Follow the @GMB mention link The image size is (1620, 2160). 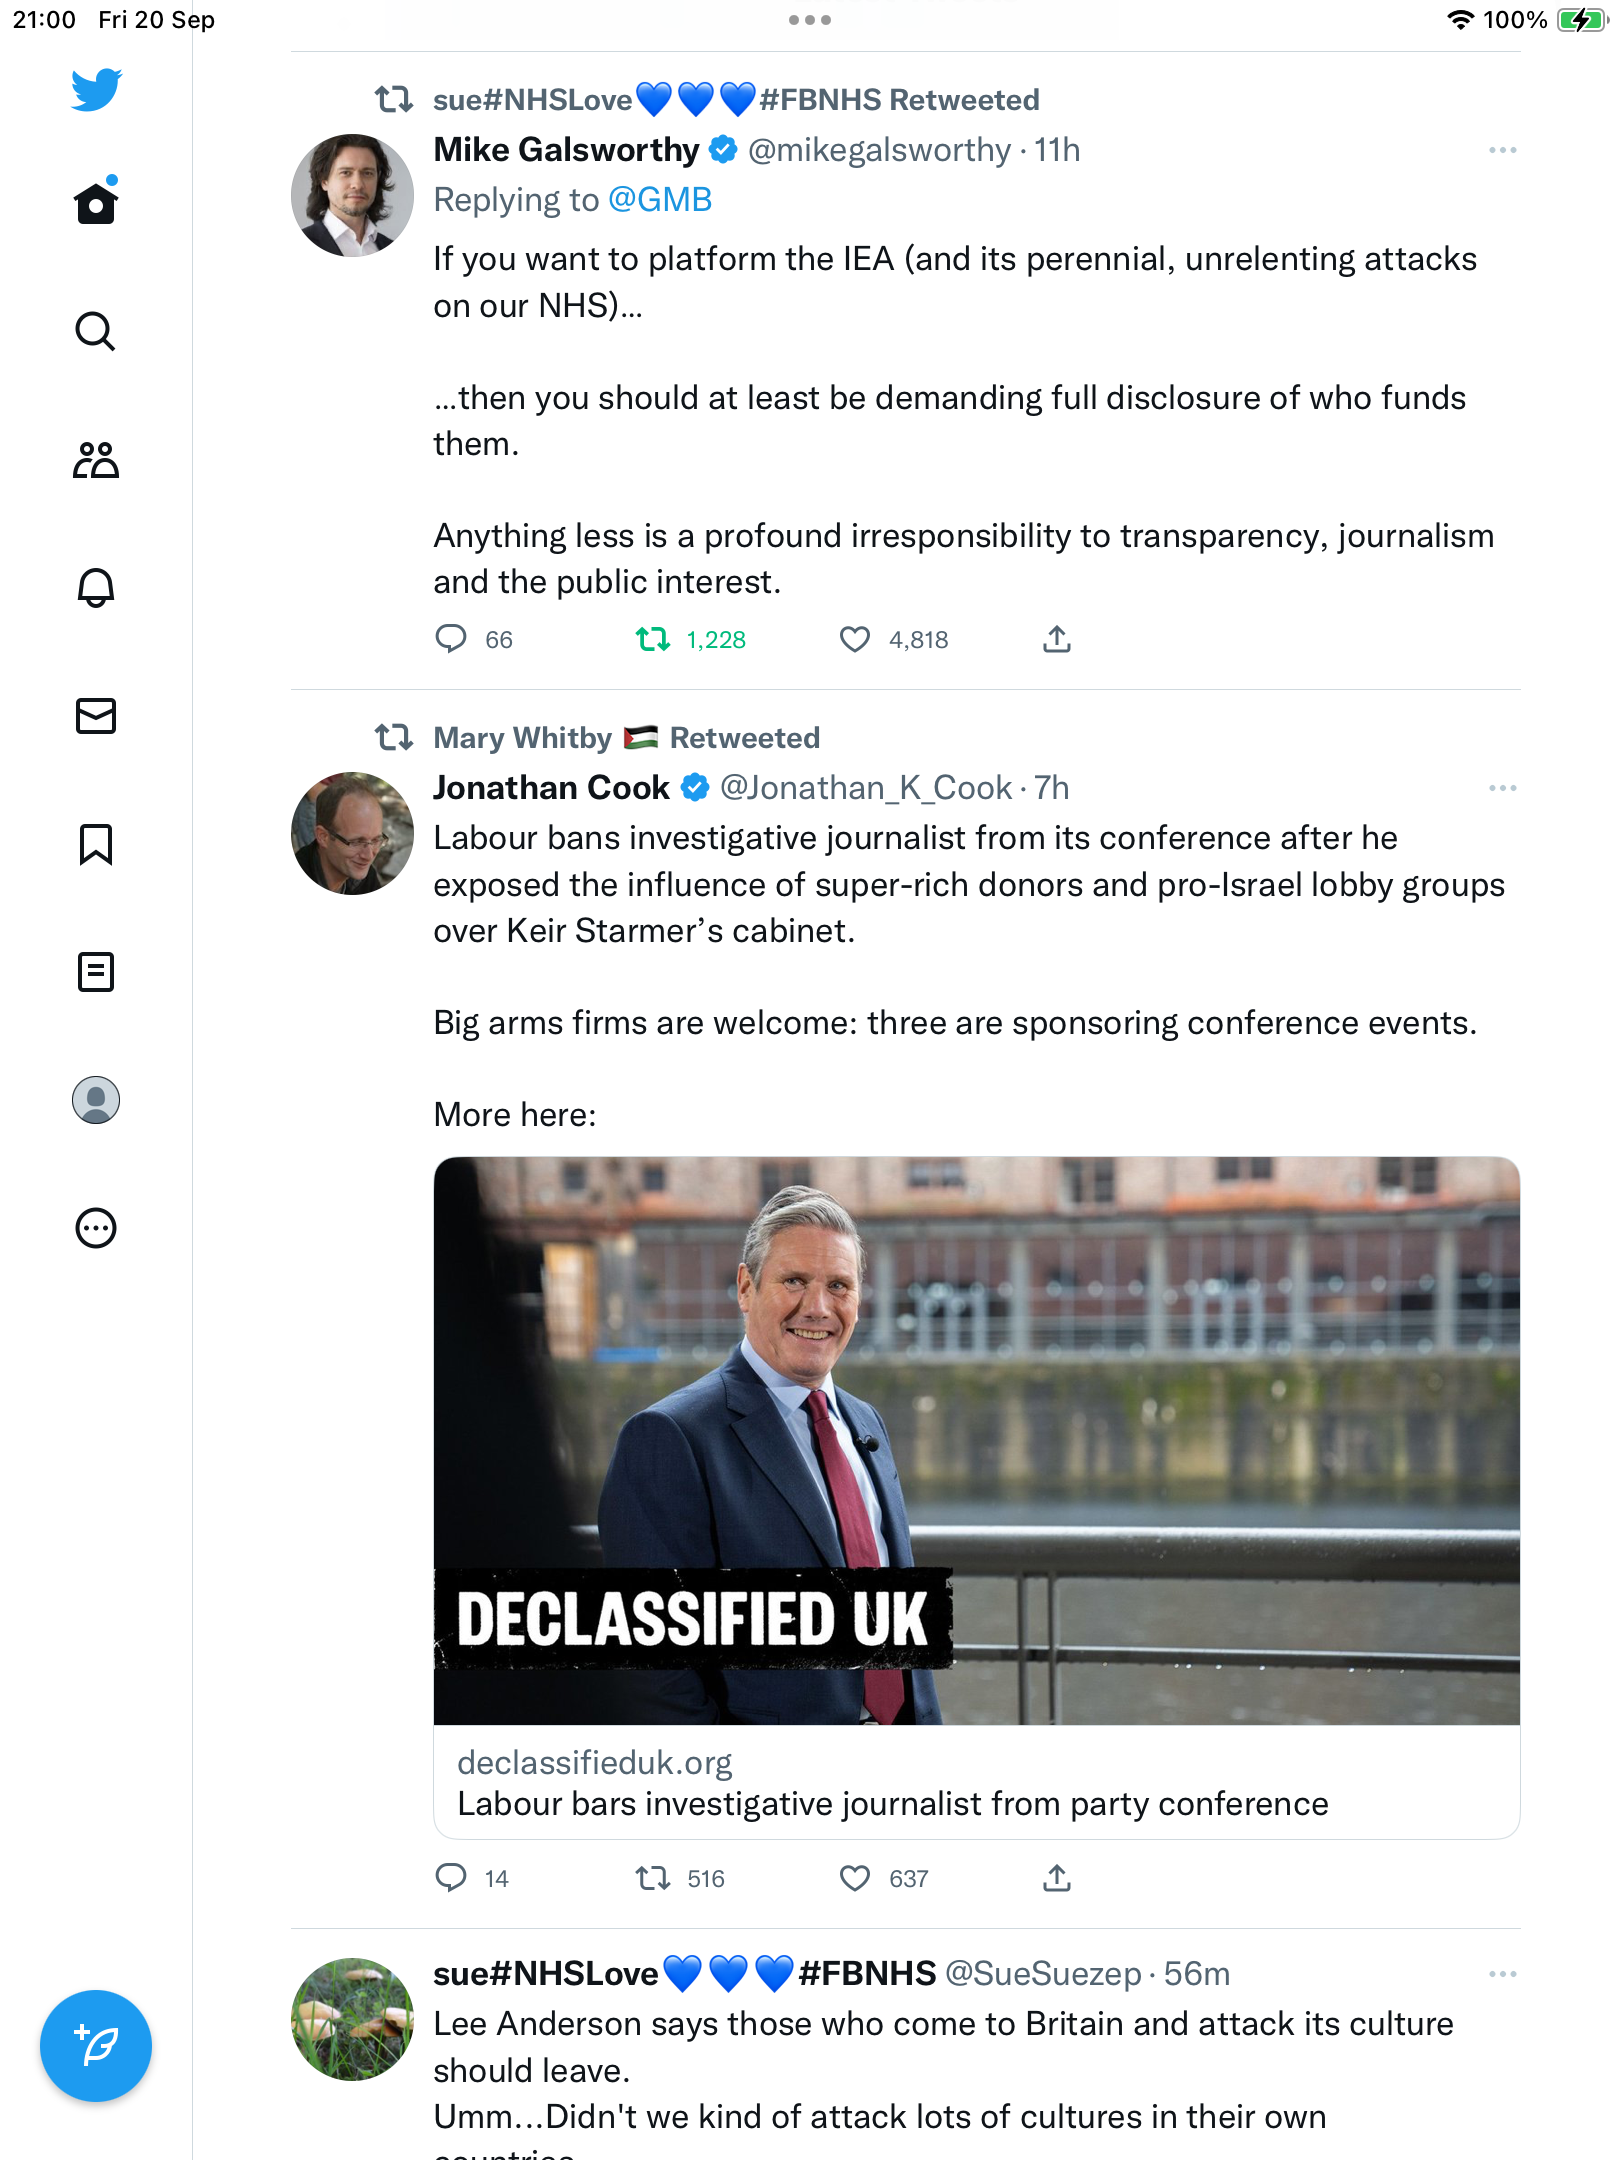pos(660,200)
